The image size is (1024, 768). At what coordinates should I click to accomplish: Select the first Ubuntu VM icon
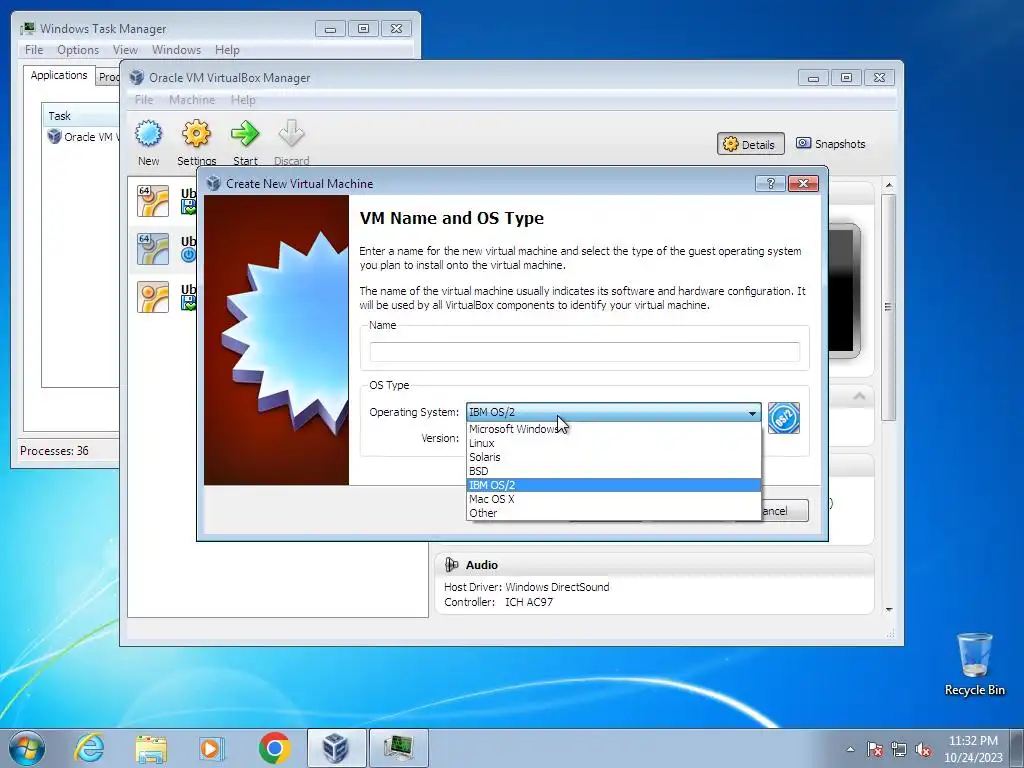(153, 200)
